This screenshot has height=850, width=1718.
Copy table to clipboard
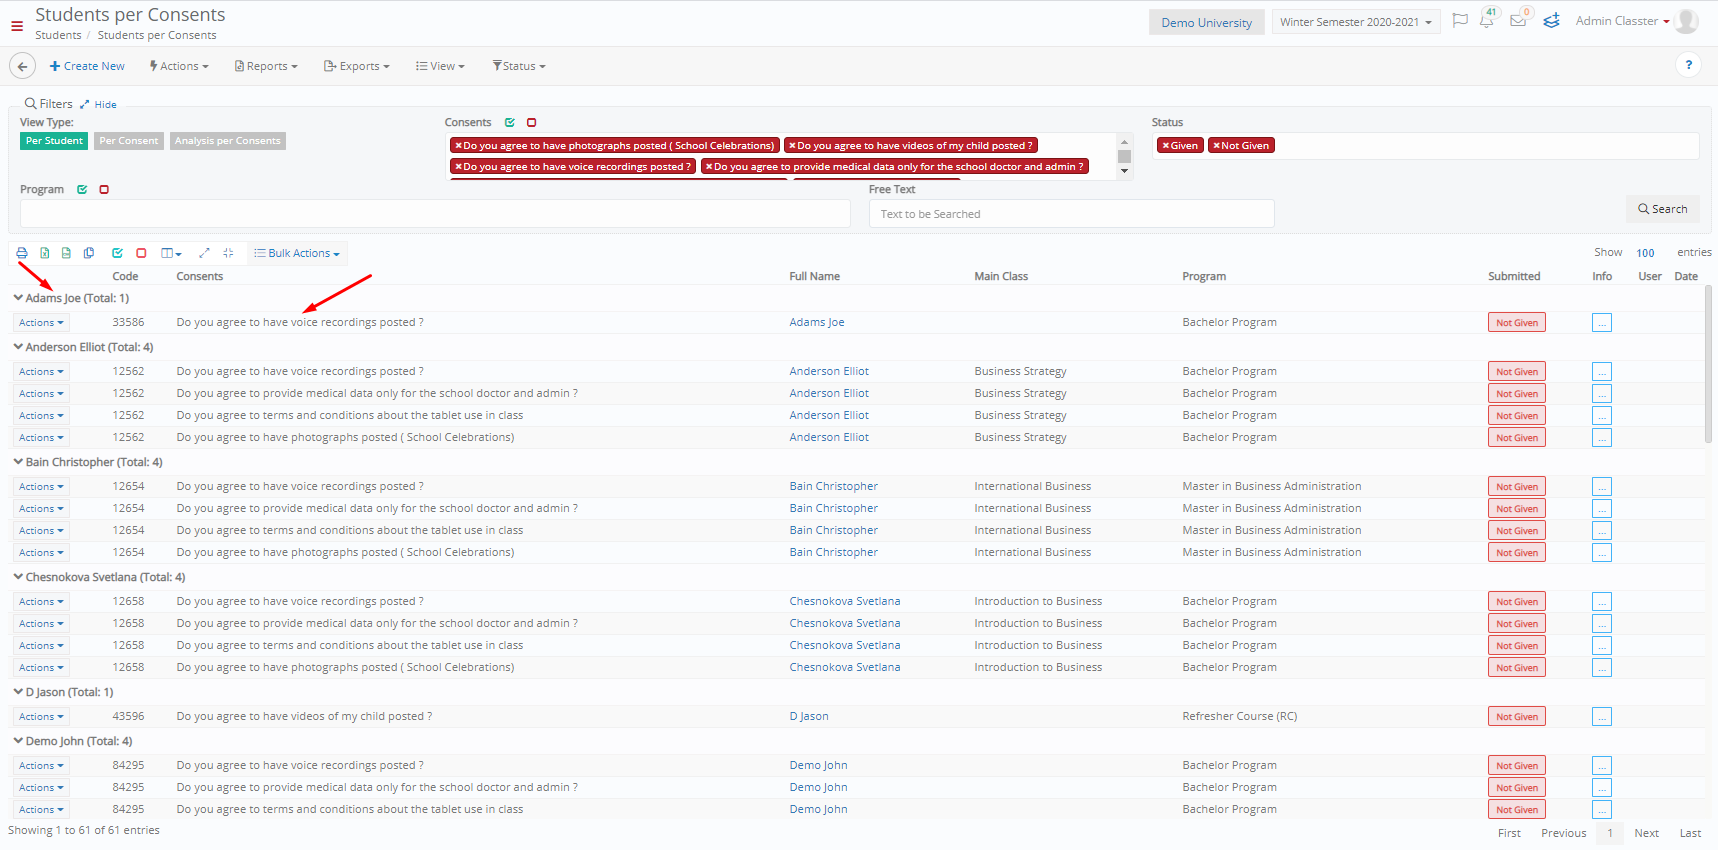89,253
